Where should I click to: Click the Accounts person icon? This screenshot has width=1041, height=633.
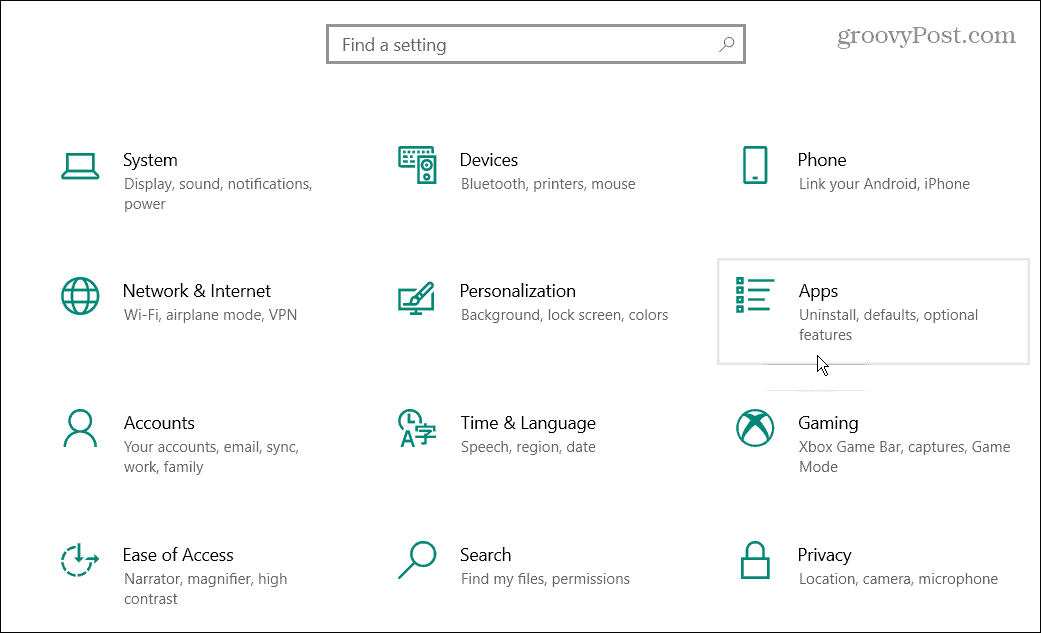pos(80,428)
